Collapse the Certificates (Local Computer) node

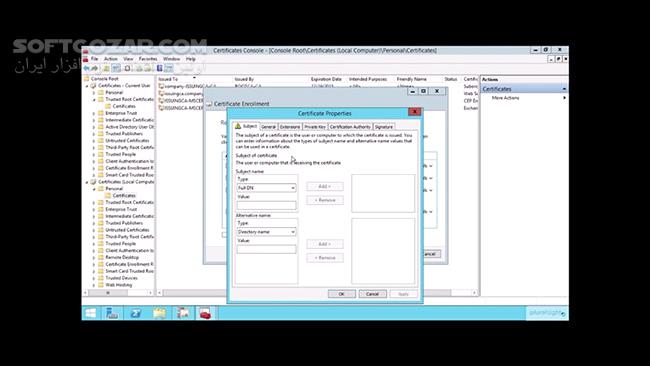(x=87, y=182)
